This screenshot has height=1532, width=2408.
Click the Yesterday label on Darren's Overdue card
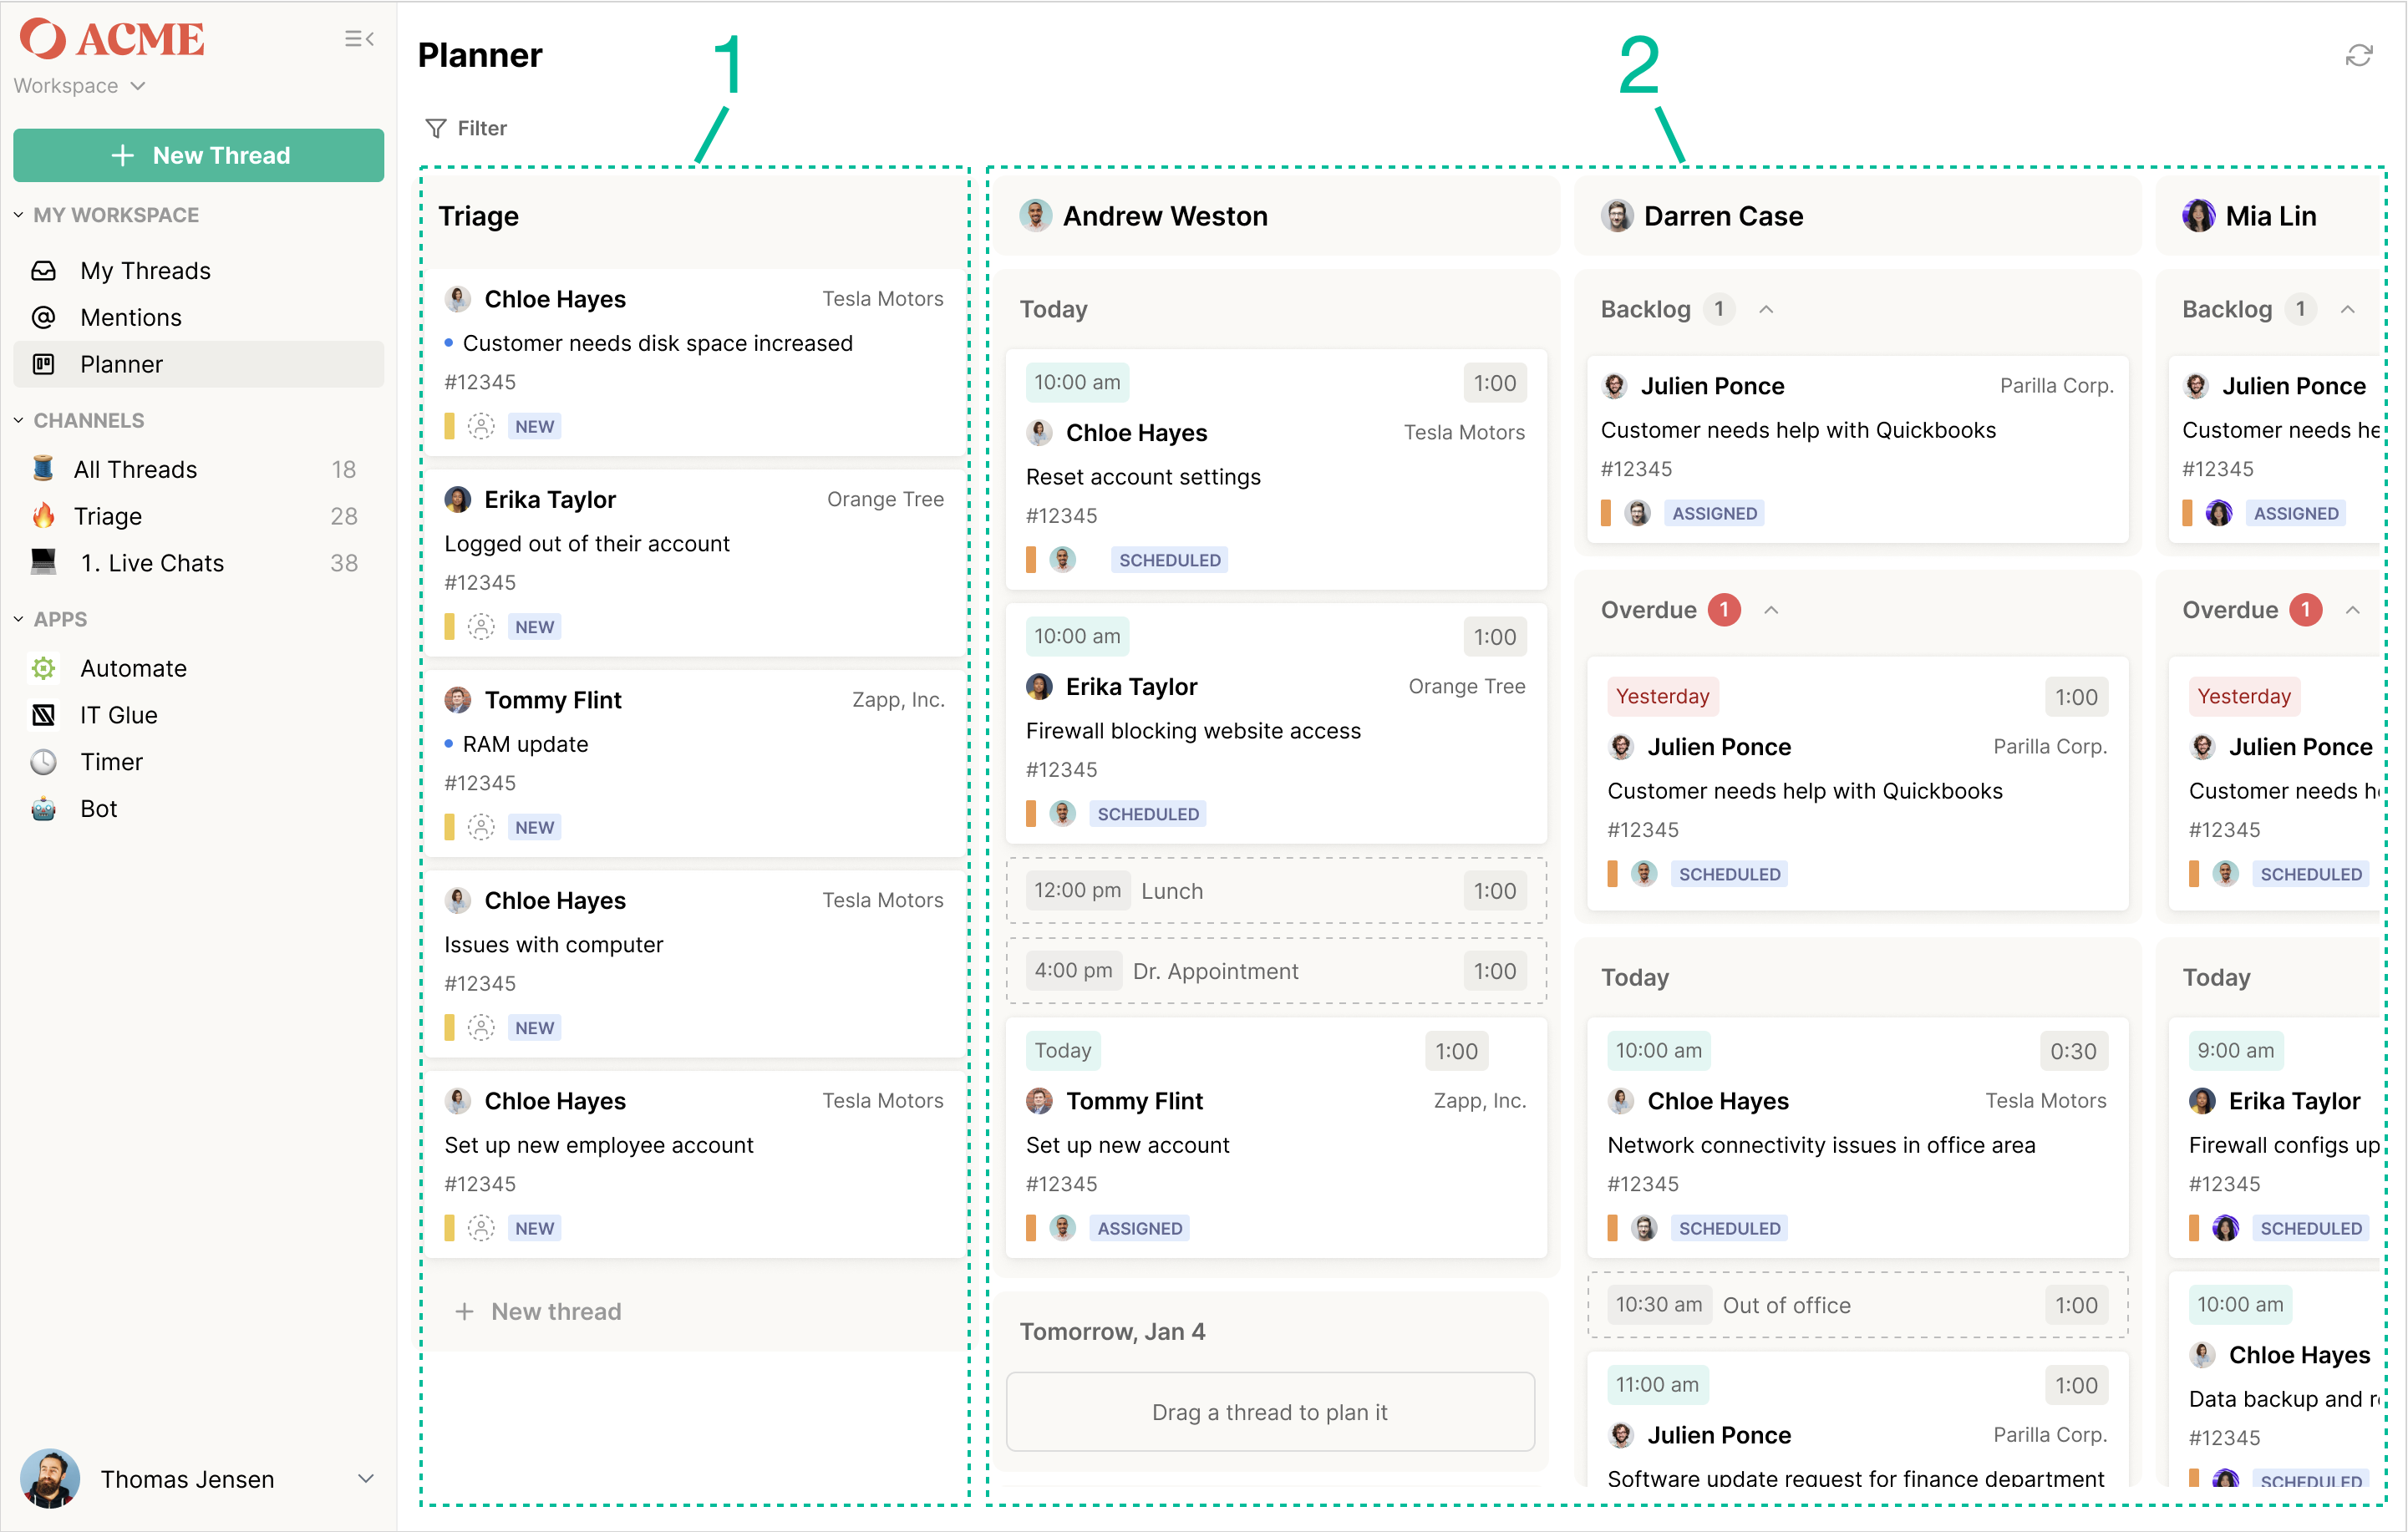1663,696
